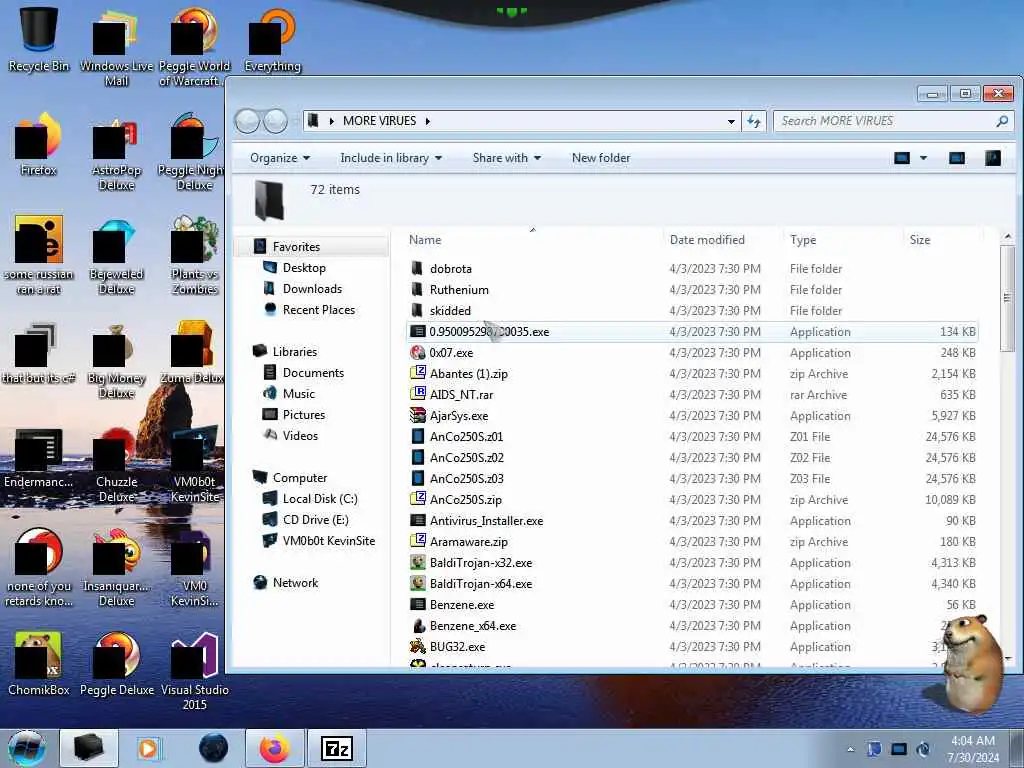Sort by Size column header
The image size is (1024, 768).
click(942, 240)
